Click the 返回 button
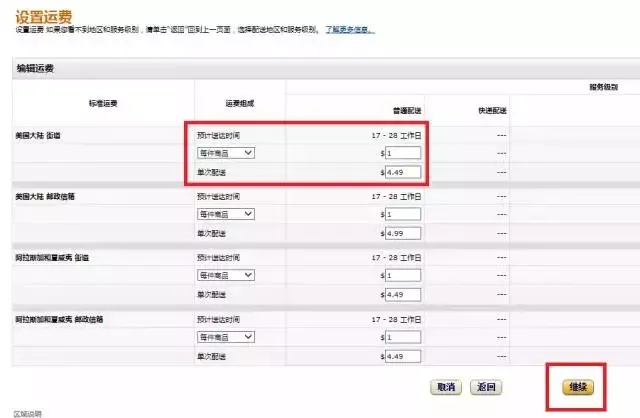 tap(486, 387)
